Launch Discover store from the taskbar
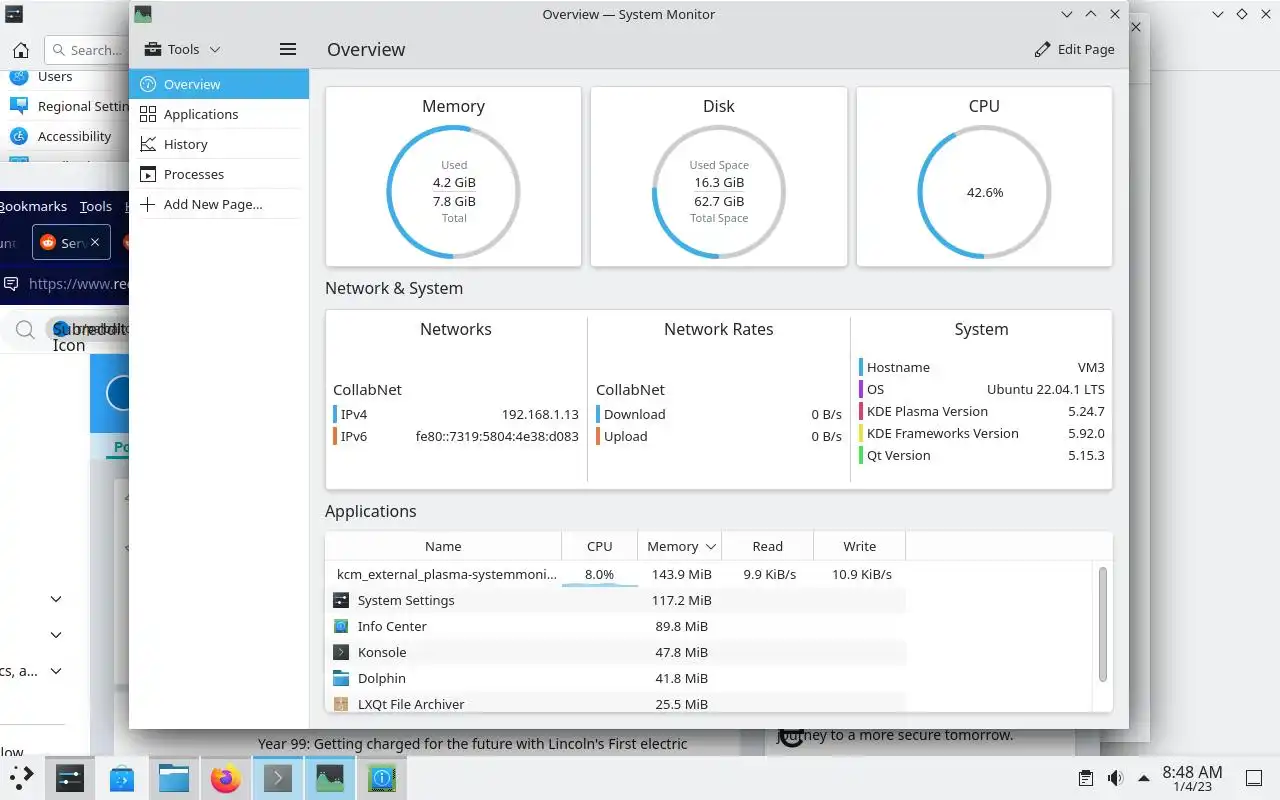 (122, 778)
